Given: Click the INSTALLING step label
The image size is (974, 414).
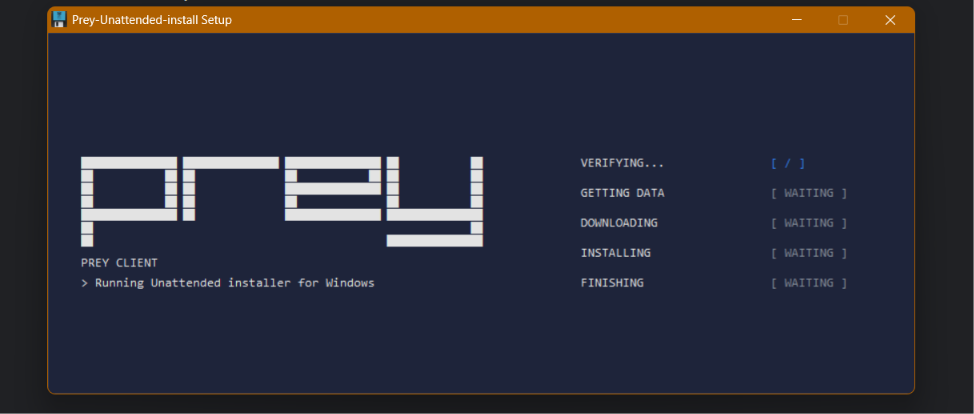Looking at the screenshot, I should (616, 253).
